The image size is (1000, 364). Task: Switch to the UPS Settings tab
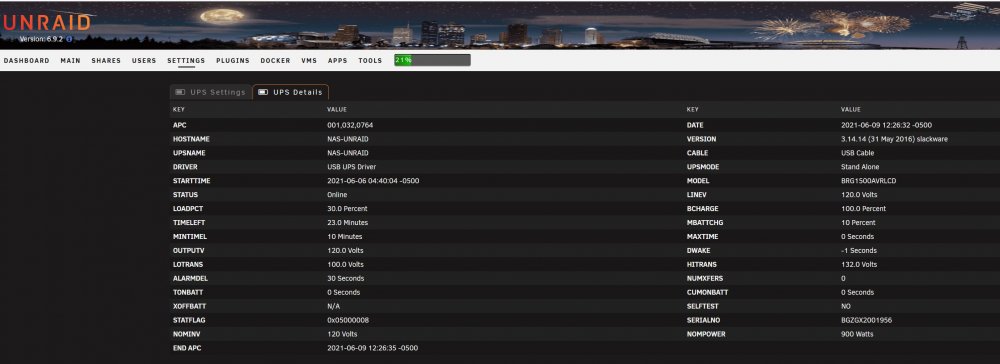click(x=211, y=92)
